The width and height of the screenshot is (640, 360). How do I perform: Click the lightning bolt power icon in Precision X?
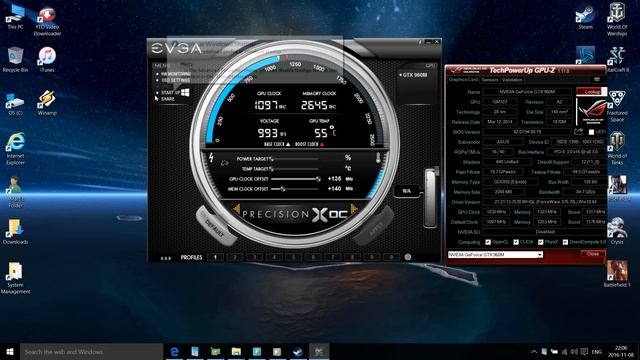coord(211,157)
